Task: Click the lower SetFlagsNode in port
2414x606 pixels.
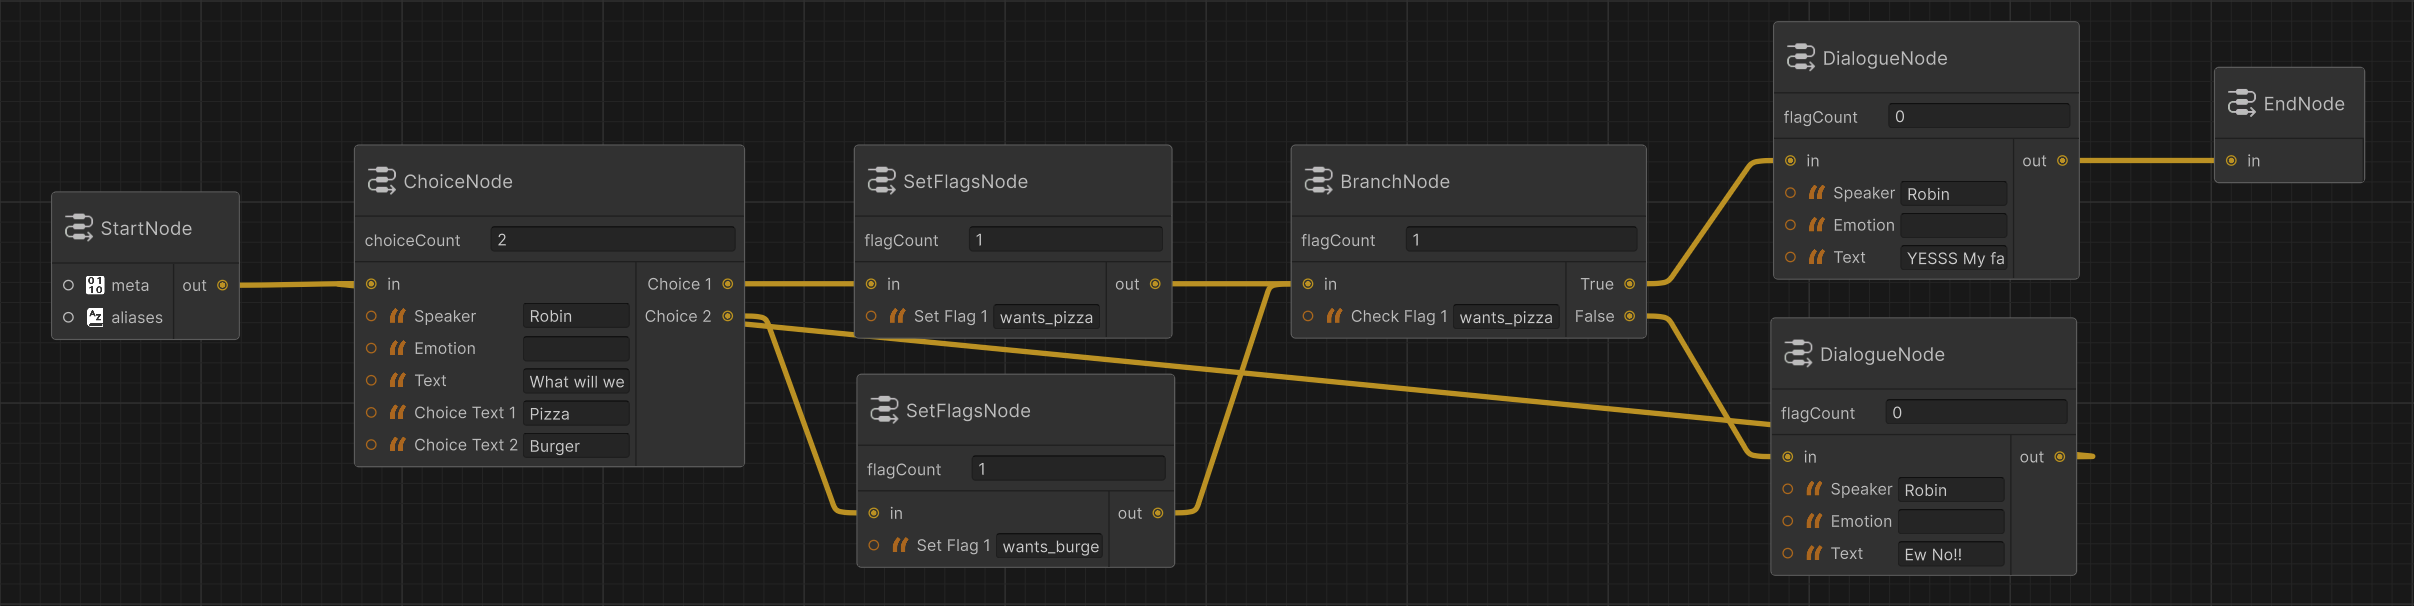Action: pos(874,513)
